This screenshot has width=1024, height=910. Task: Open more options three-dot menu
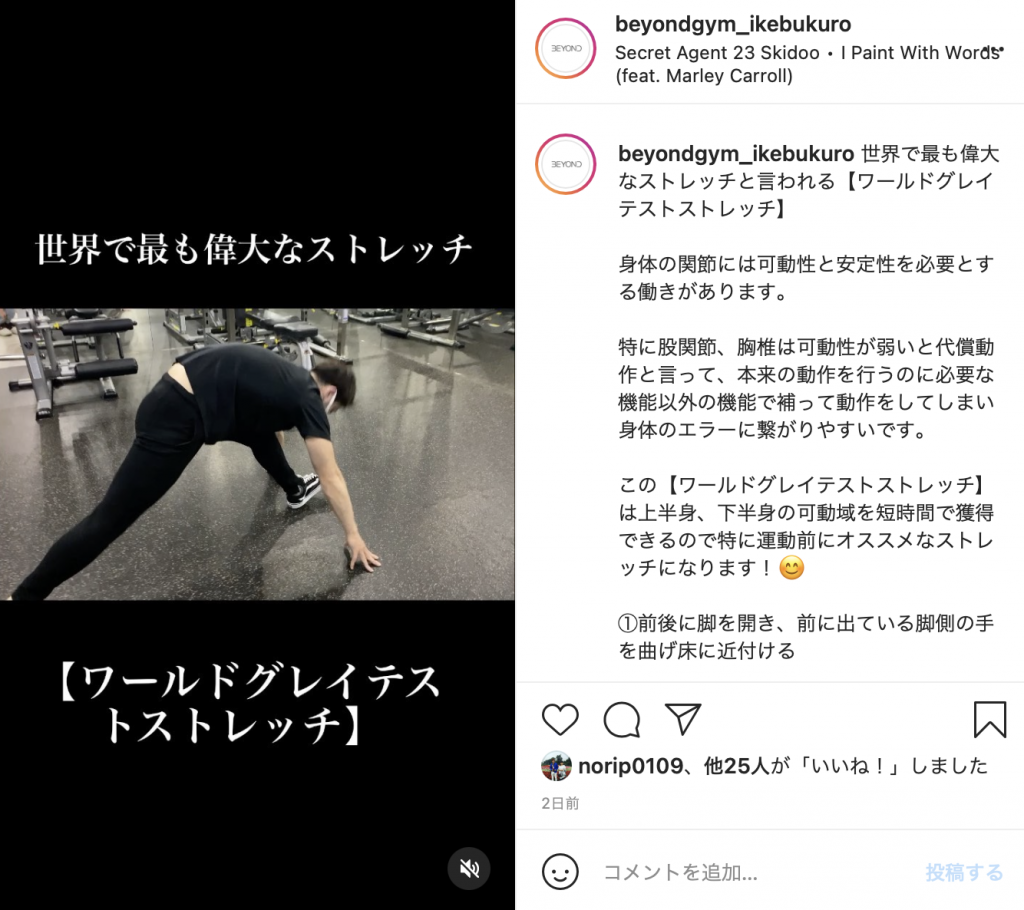(993, 49)
